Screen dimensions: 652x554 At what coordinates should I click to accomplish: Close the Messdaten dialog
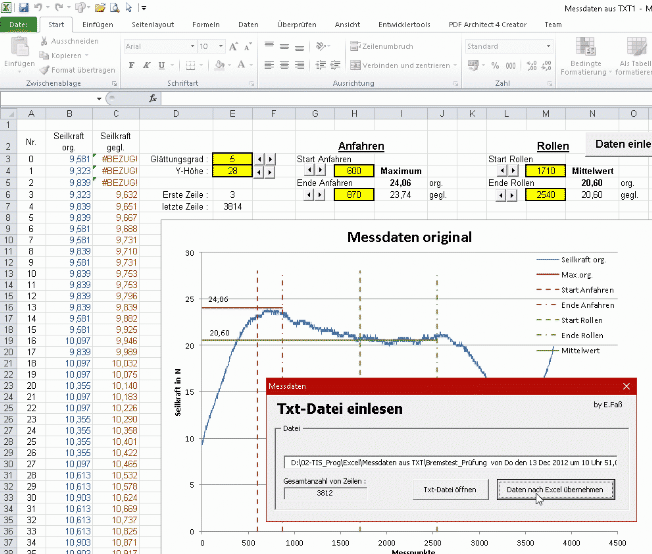click(x=627, y=385)
